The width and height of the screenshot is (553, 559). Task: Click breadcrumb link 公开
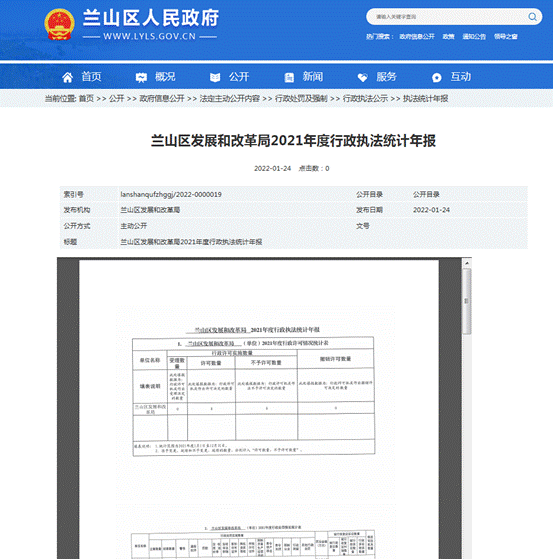click(x=117, y=98)
